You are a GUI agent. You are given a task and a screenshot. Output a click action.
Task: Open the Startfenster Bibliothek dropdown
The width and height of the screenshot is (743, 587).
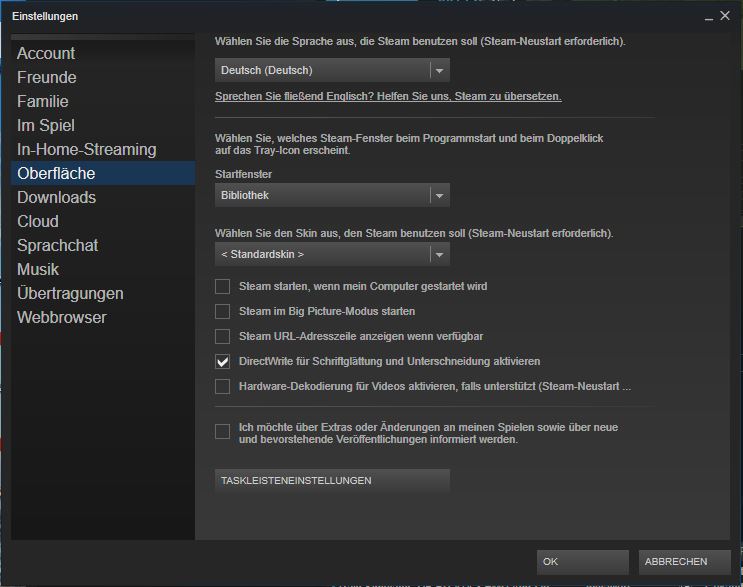coord(332,195)
